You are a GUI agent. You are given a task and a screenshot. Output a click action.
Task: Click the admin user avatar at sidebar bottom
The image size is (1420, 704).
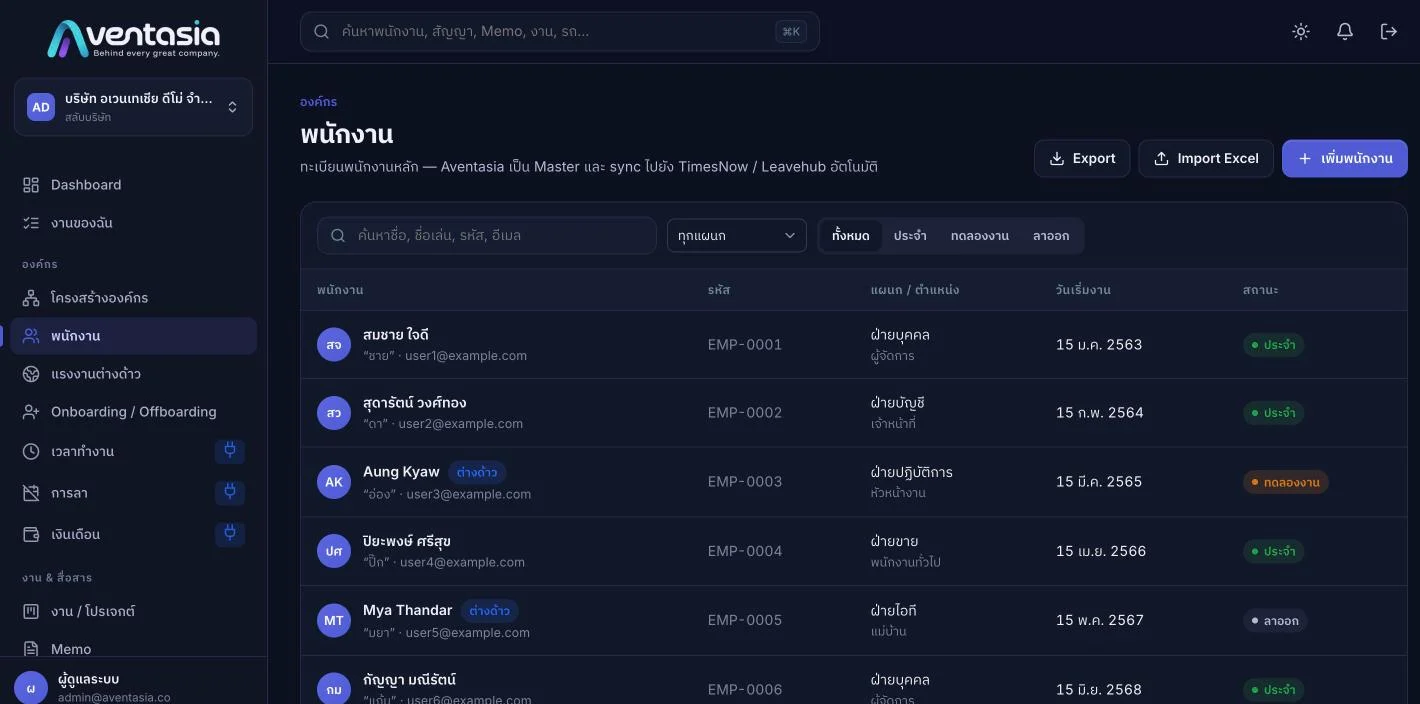click(31, 688)
